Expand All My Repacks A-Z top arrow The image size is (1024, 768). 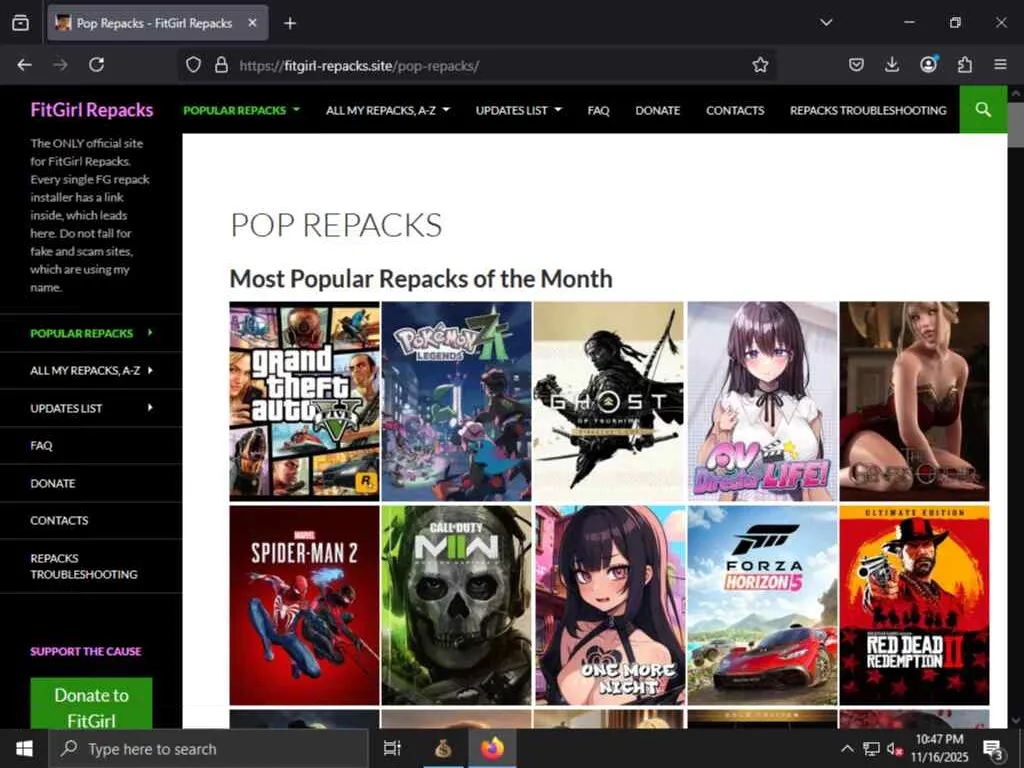[446, 110]
